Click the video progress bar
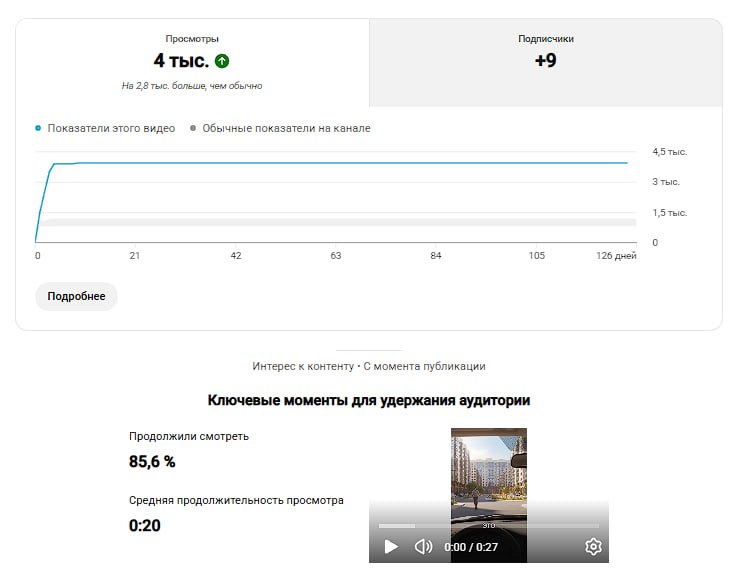Screen dimensions: 735x573 488,526
